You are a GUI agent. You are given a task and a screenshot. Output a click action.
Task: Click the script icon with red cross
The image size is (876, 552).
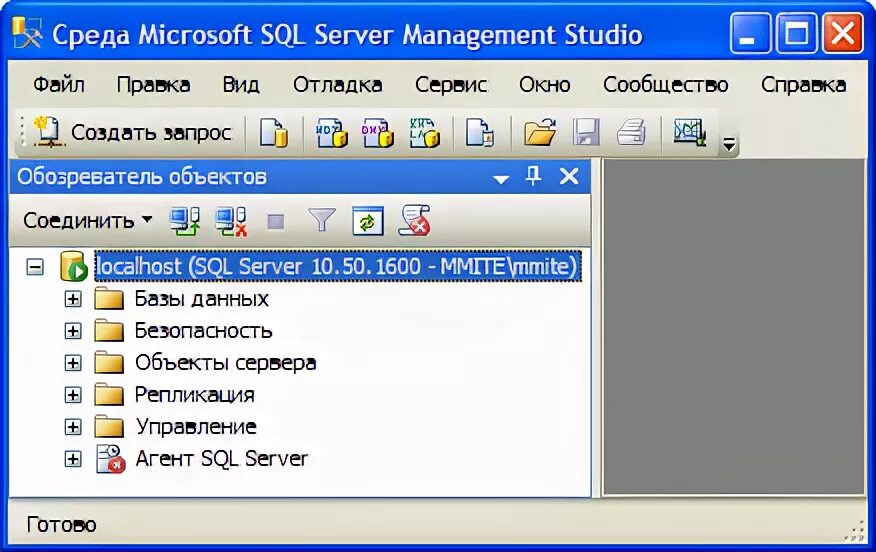pos(415,220)
